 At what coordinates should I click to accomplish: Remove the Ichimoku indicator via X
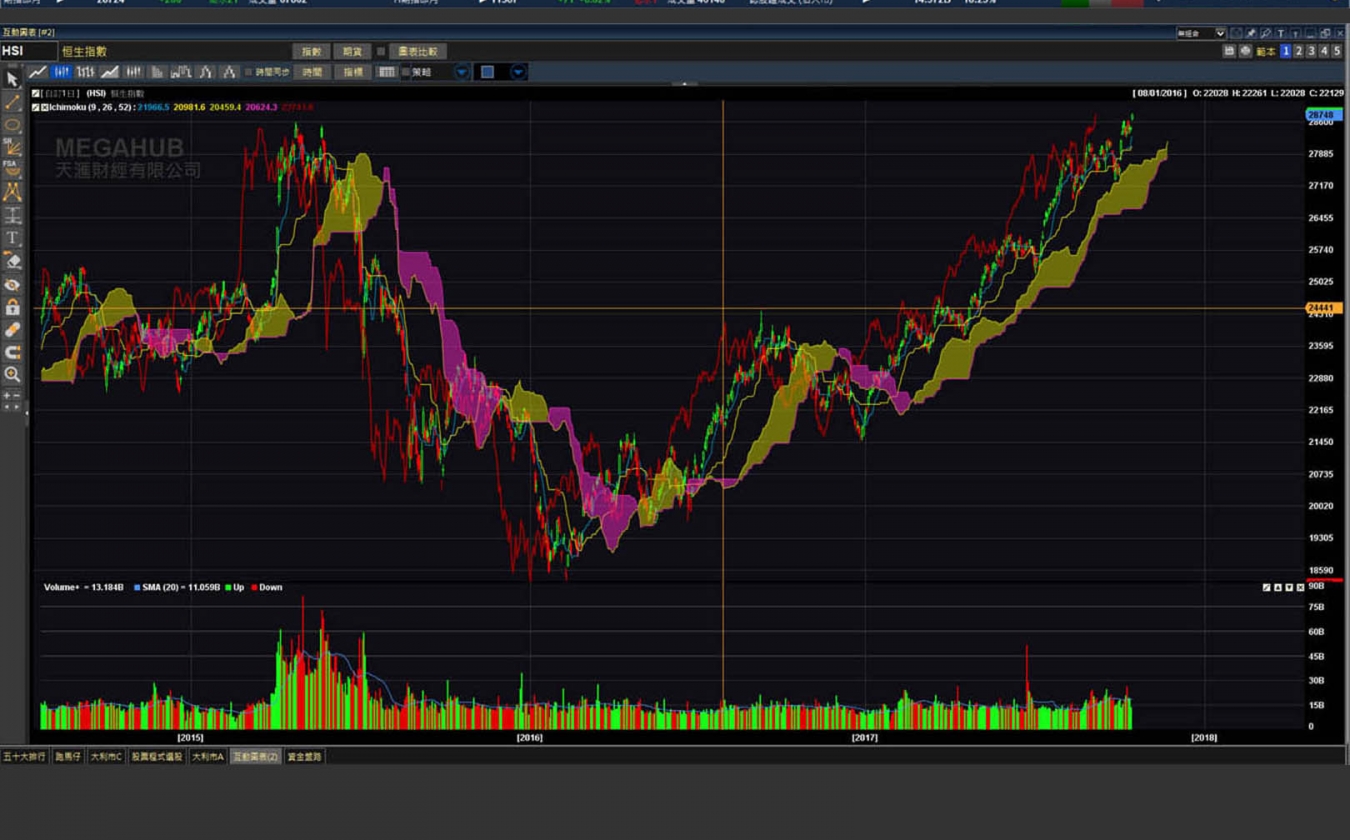pos(45,107)
